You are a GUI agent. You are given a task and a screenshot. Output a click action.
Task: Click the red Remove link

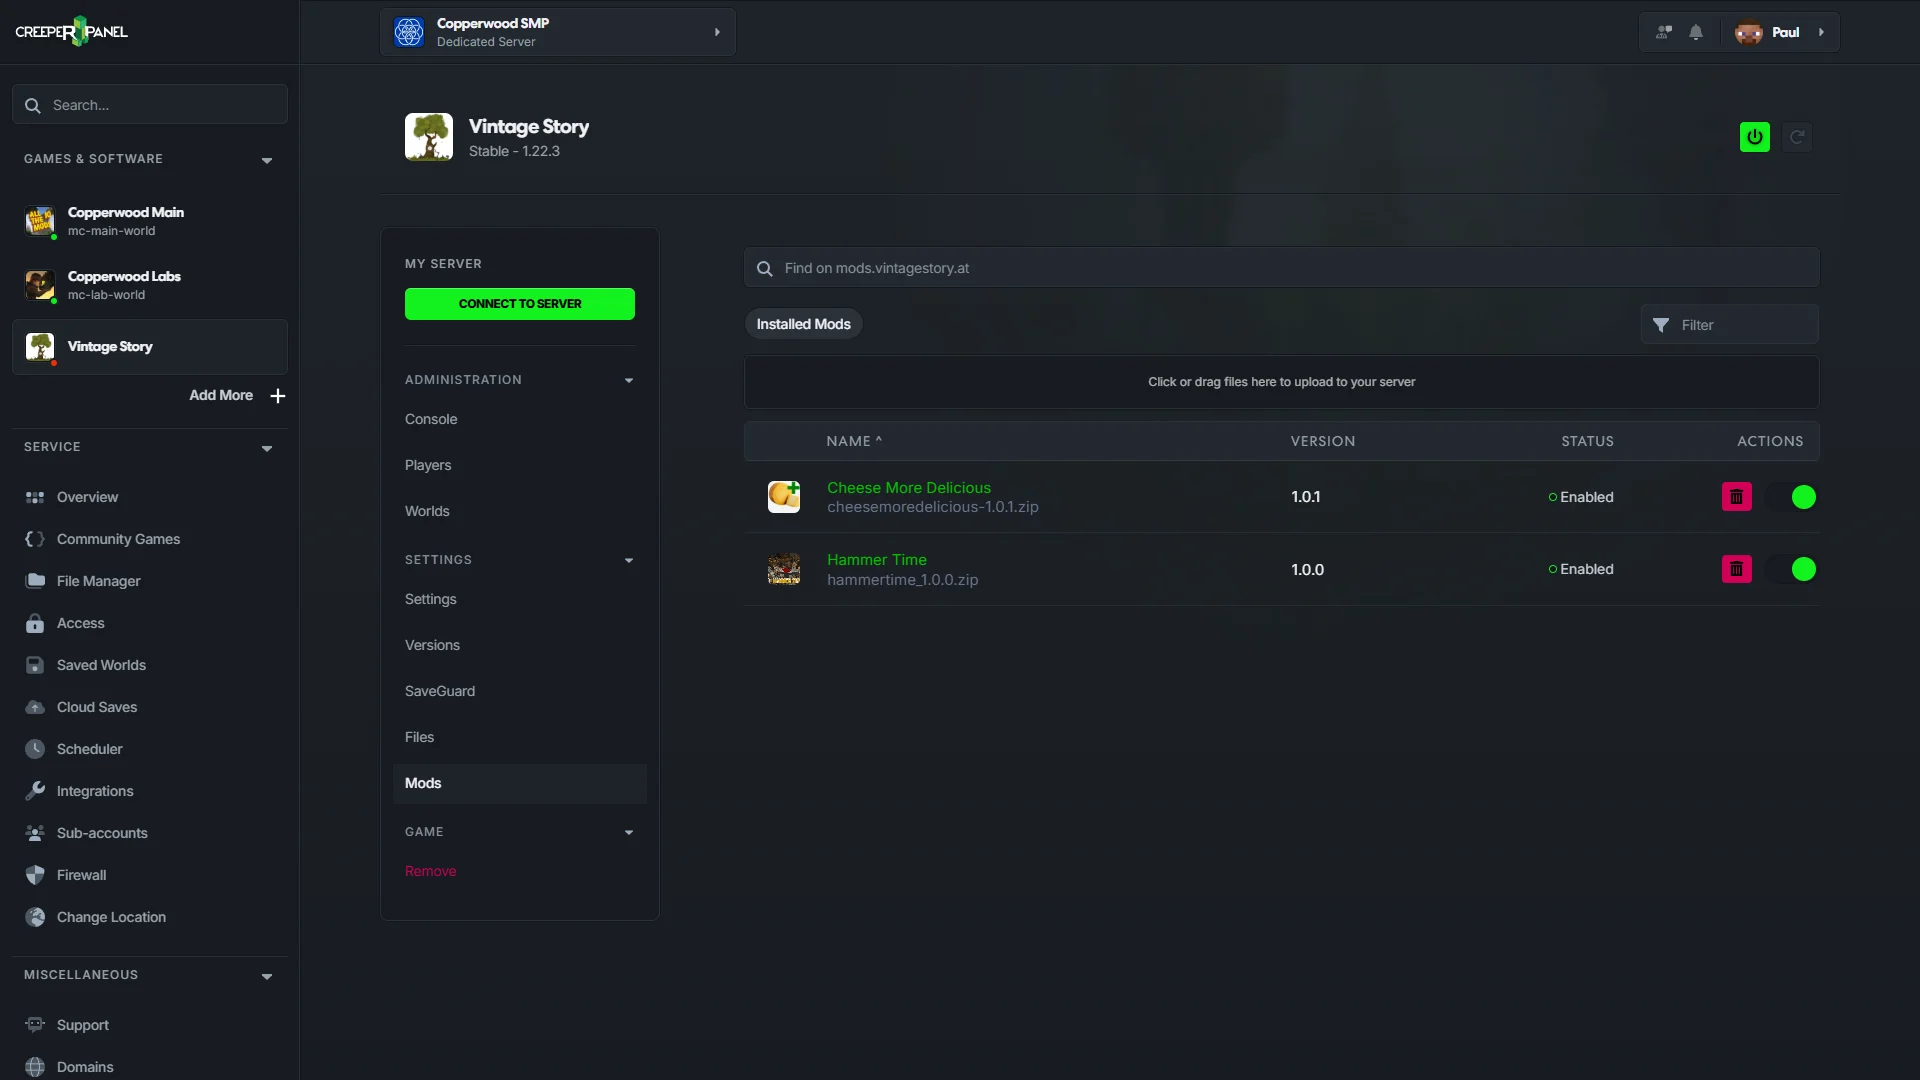430,871
